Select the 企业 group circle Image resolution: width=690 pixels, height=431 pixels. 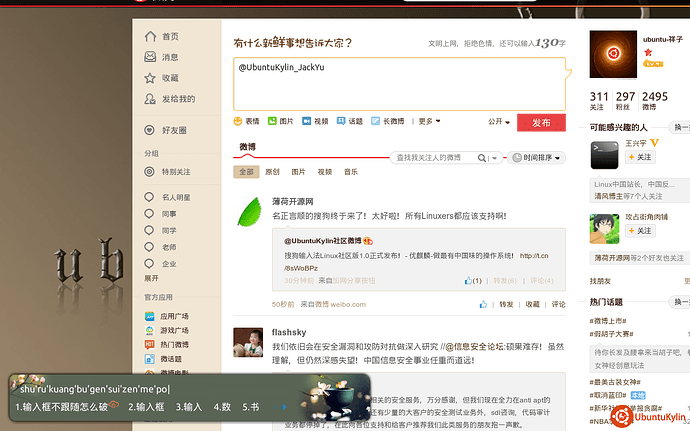pyautogui.click(x=149, y=263)
